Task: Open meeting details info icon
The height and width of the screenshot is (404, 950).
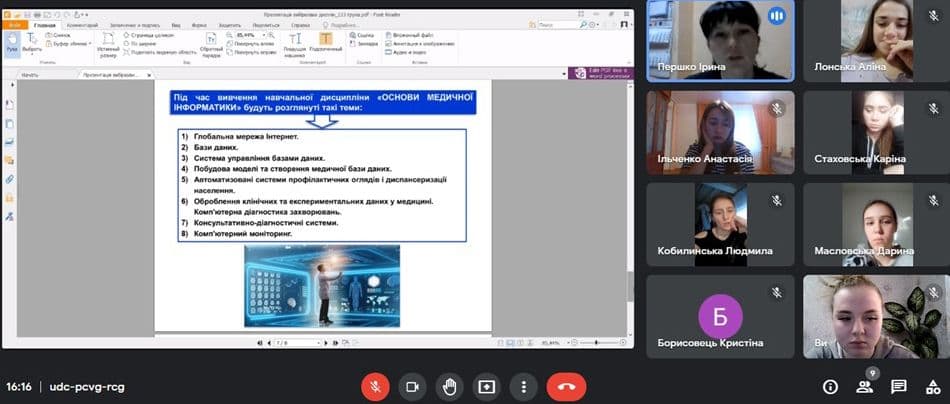Action: click(830, 386)
